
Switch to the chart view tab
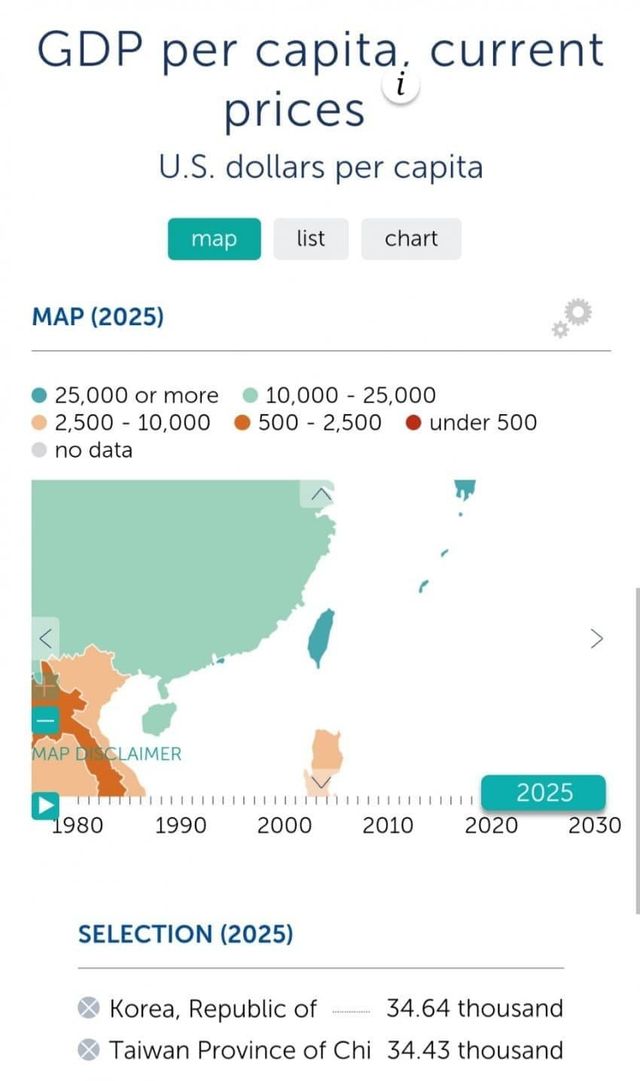tap(410, 239)
